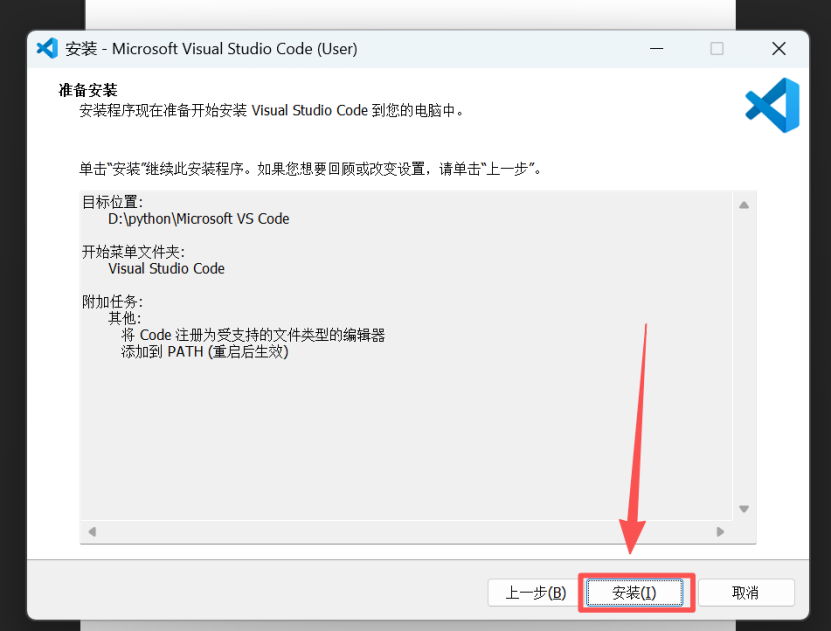Click the 开始菜单文件夹 label in the summary
The width and height of the screenshot is (831, 631).
(133, 252)
